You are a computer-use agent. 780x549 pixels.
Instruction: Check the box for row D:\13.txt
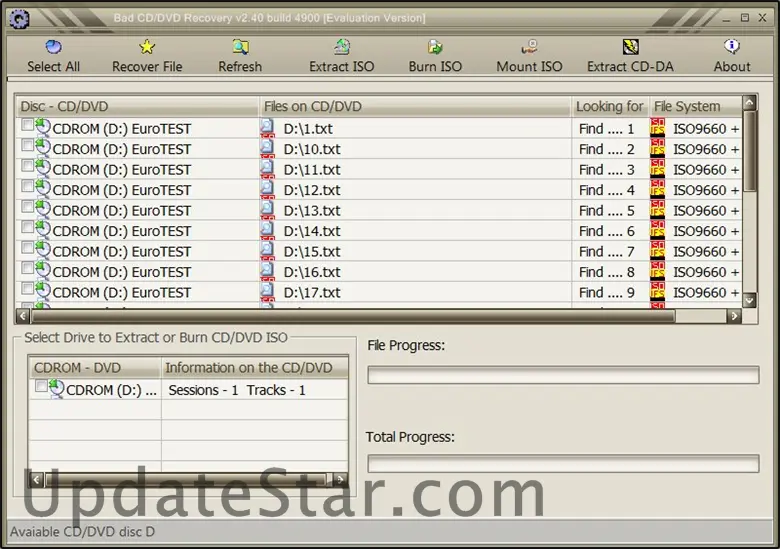[x=27, y=206]
